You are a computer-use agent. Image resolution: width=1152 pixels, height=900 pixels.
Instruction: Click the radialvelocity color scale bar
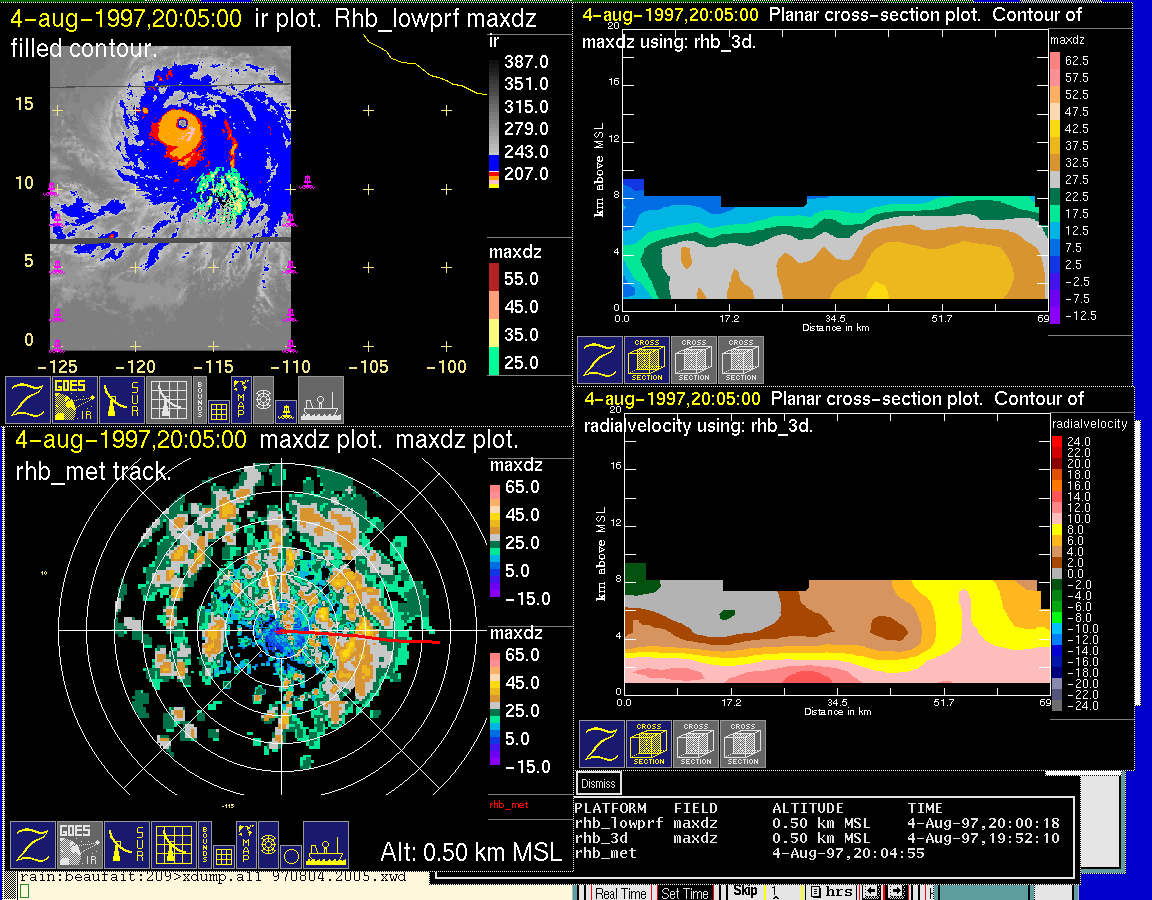[x=1057, y=573]
